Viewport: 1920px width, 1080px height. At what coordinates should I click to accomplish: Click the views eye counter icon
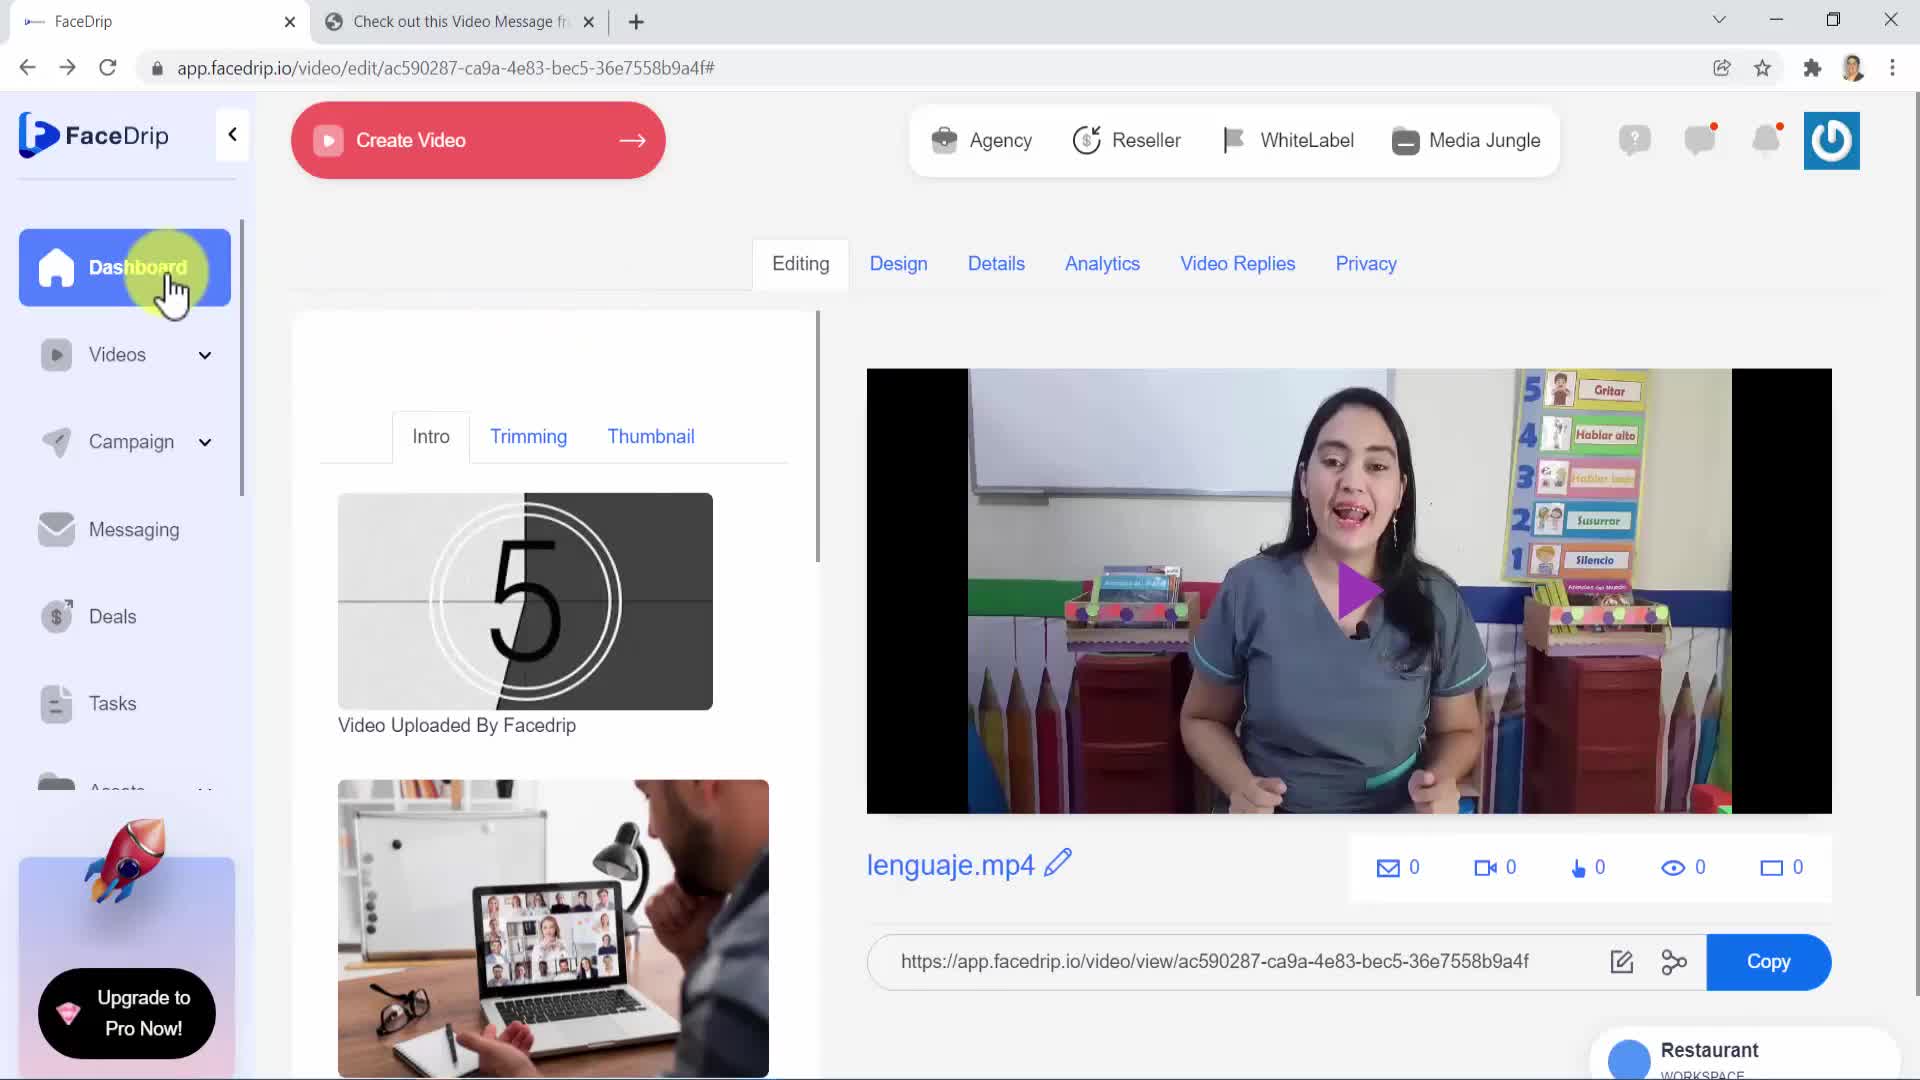[1672, 868]
